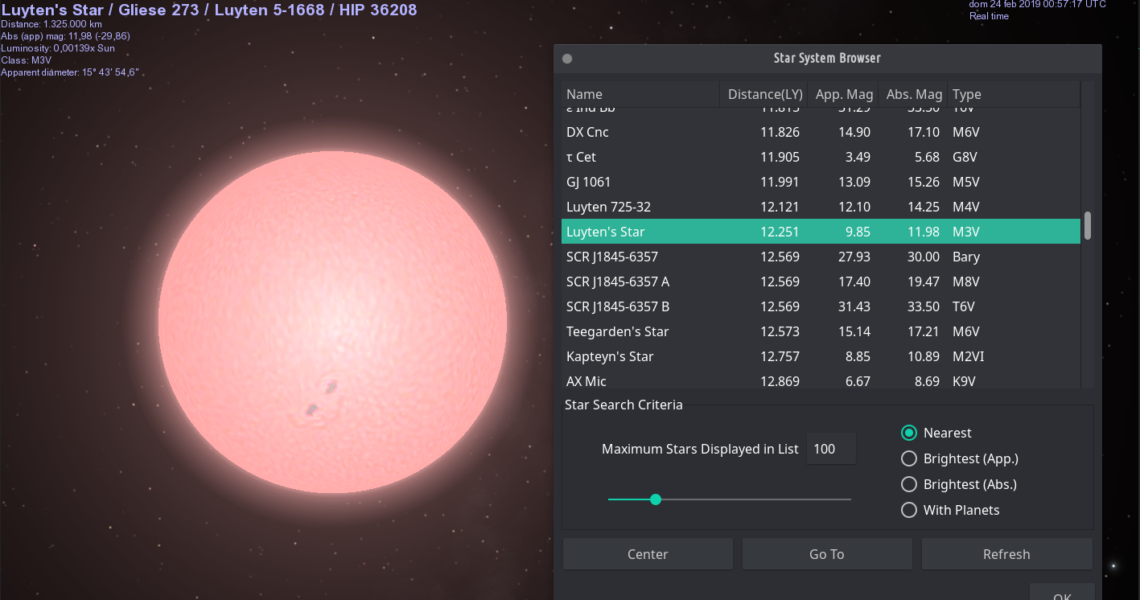Click the Go To button
The image size is (1140, 600).
point(826,554)
